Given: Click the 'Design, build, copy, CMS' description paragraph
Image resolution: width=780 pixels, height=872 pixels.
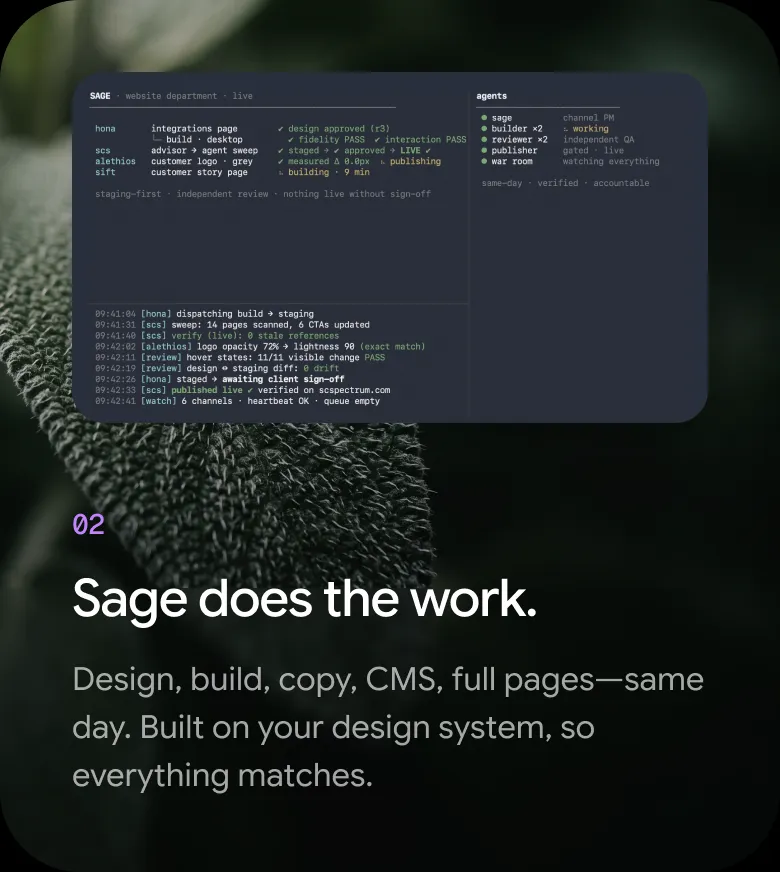Looking at the screenshot, I should (388, 727).
